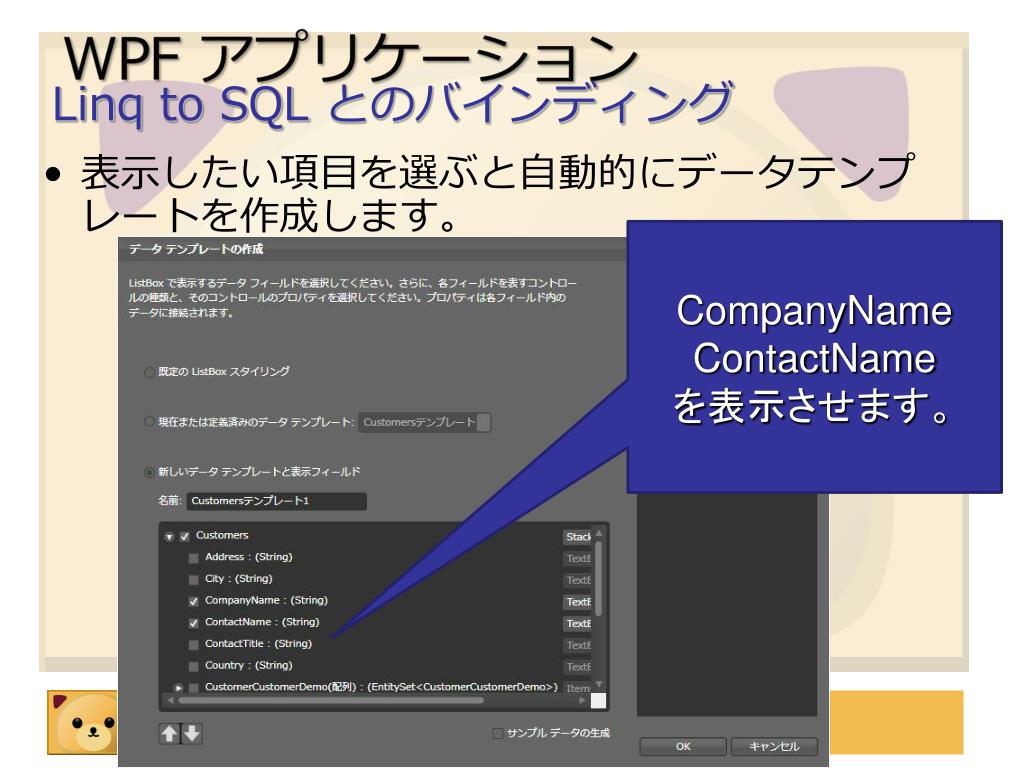1024x768 pixels.
Task: Open the Customersテンプレート dropdown
Action: [424, 423]
